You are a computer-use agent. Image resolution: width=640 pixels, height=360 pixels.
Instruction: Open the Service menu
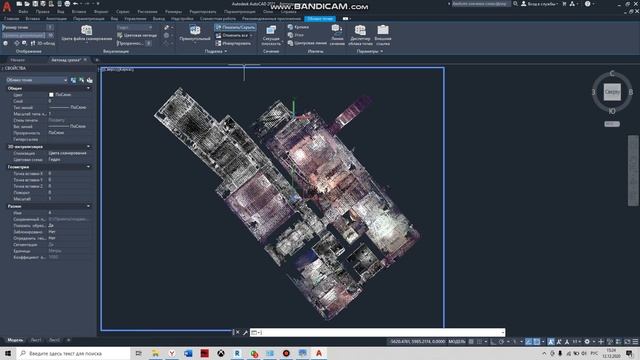122,12
